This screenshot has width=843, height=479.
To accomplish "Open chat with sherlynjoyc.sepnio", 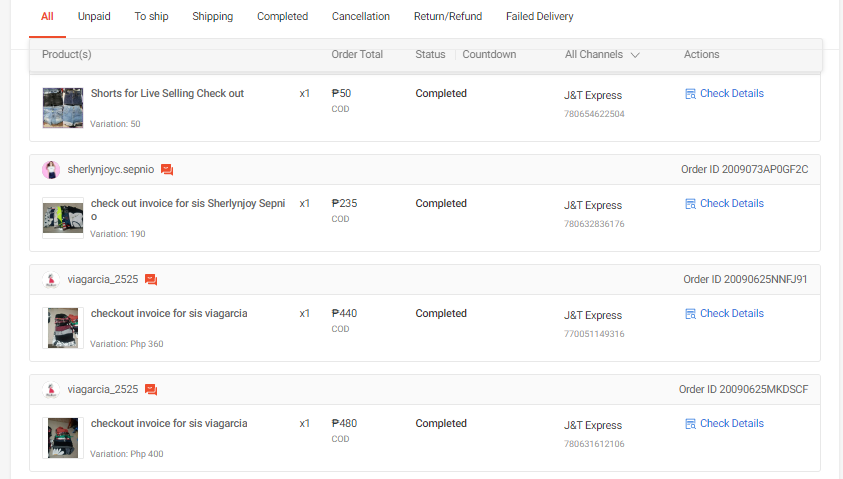I will [x=167, y=170].
